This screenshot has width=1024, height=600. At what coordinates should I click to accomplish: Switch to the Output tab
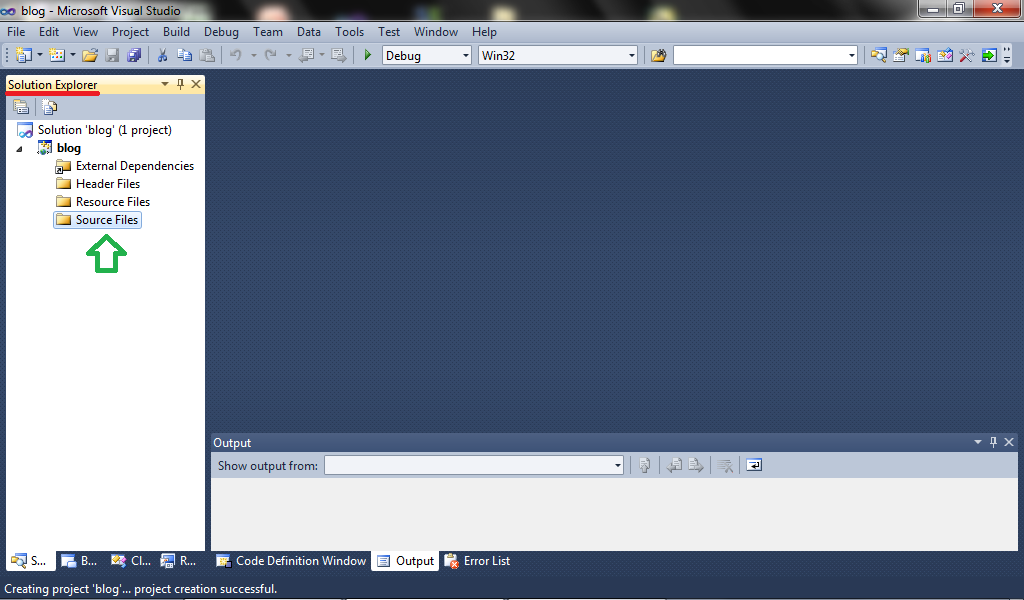tap(405, 561)
